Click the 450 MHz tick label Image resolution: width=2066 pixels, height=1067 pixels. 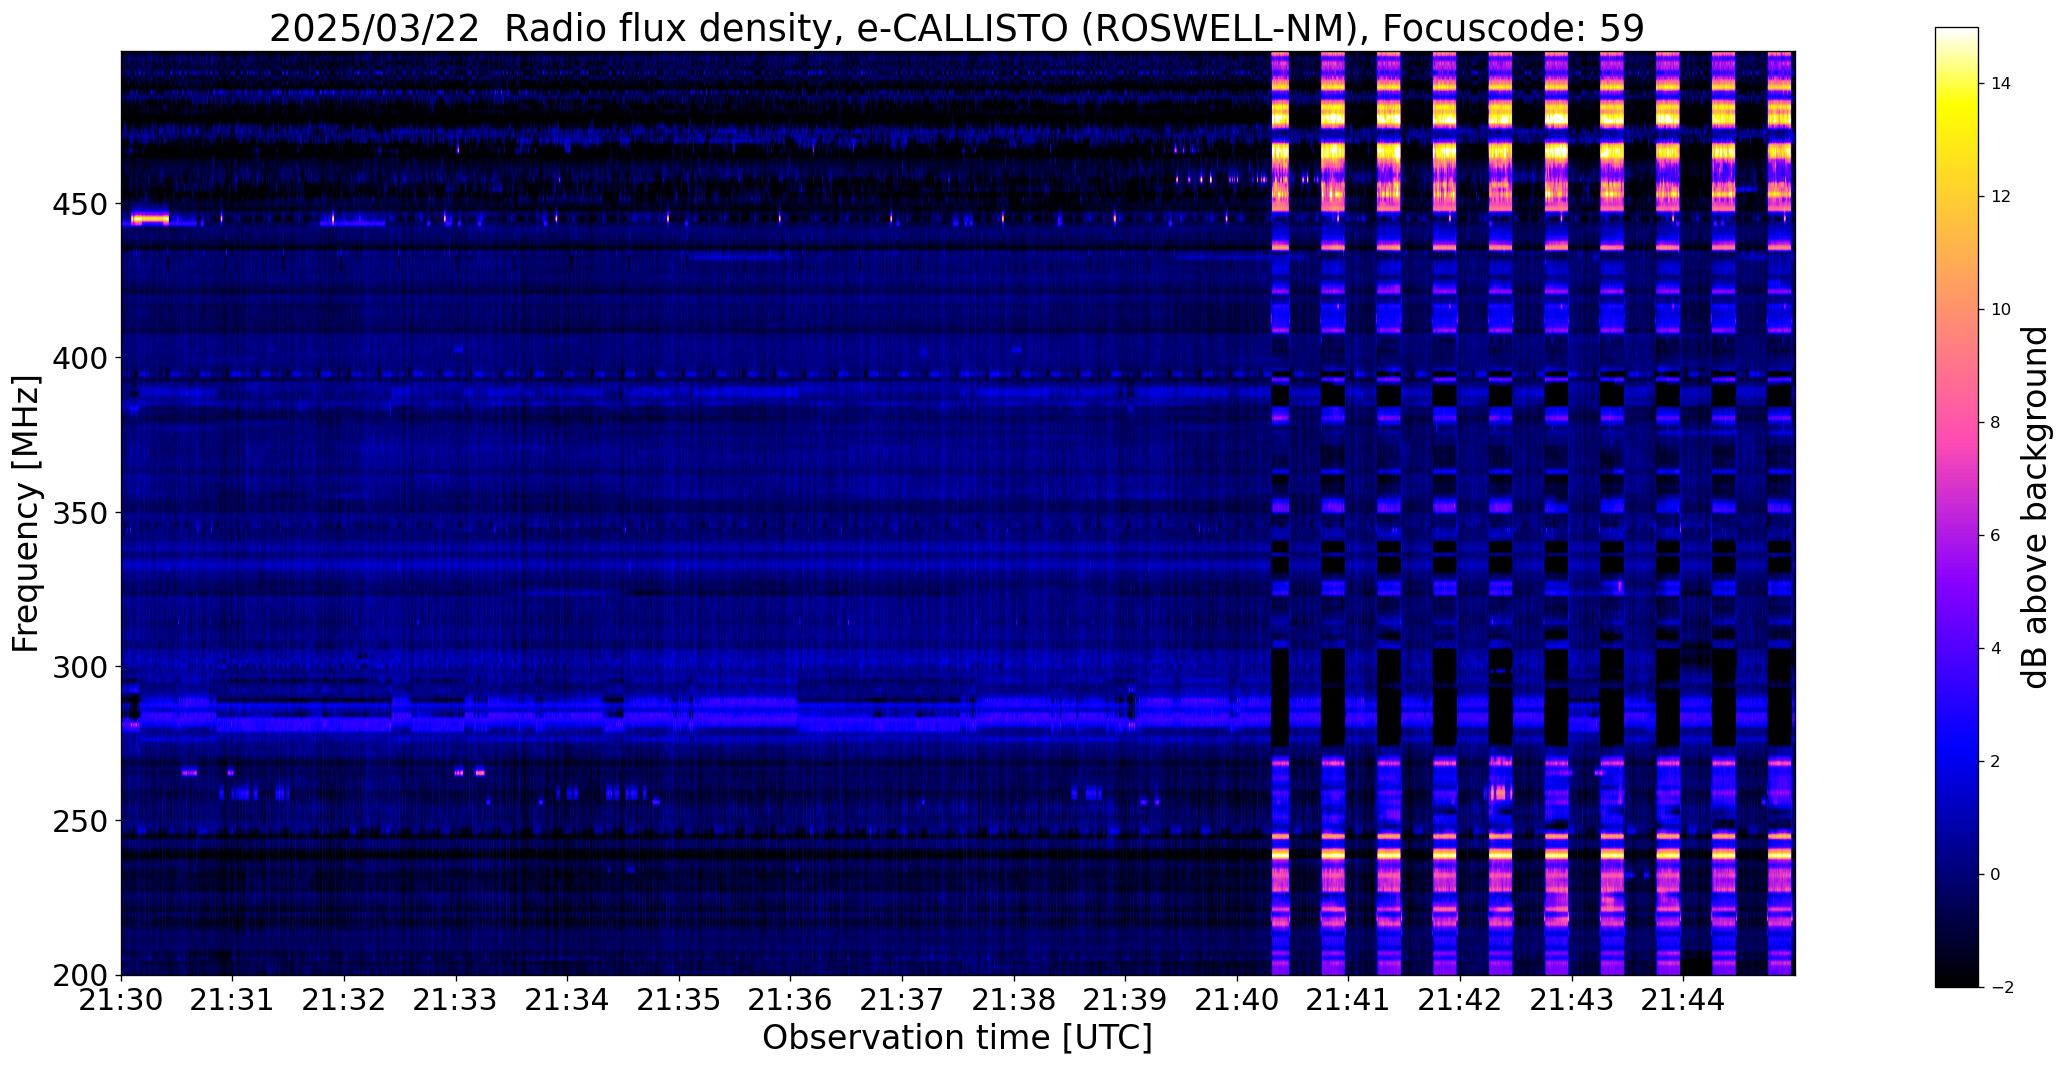[x=78, y=205]
